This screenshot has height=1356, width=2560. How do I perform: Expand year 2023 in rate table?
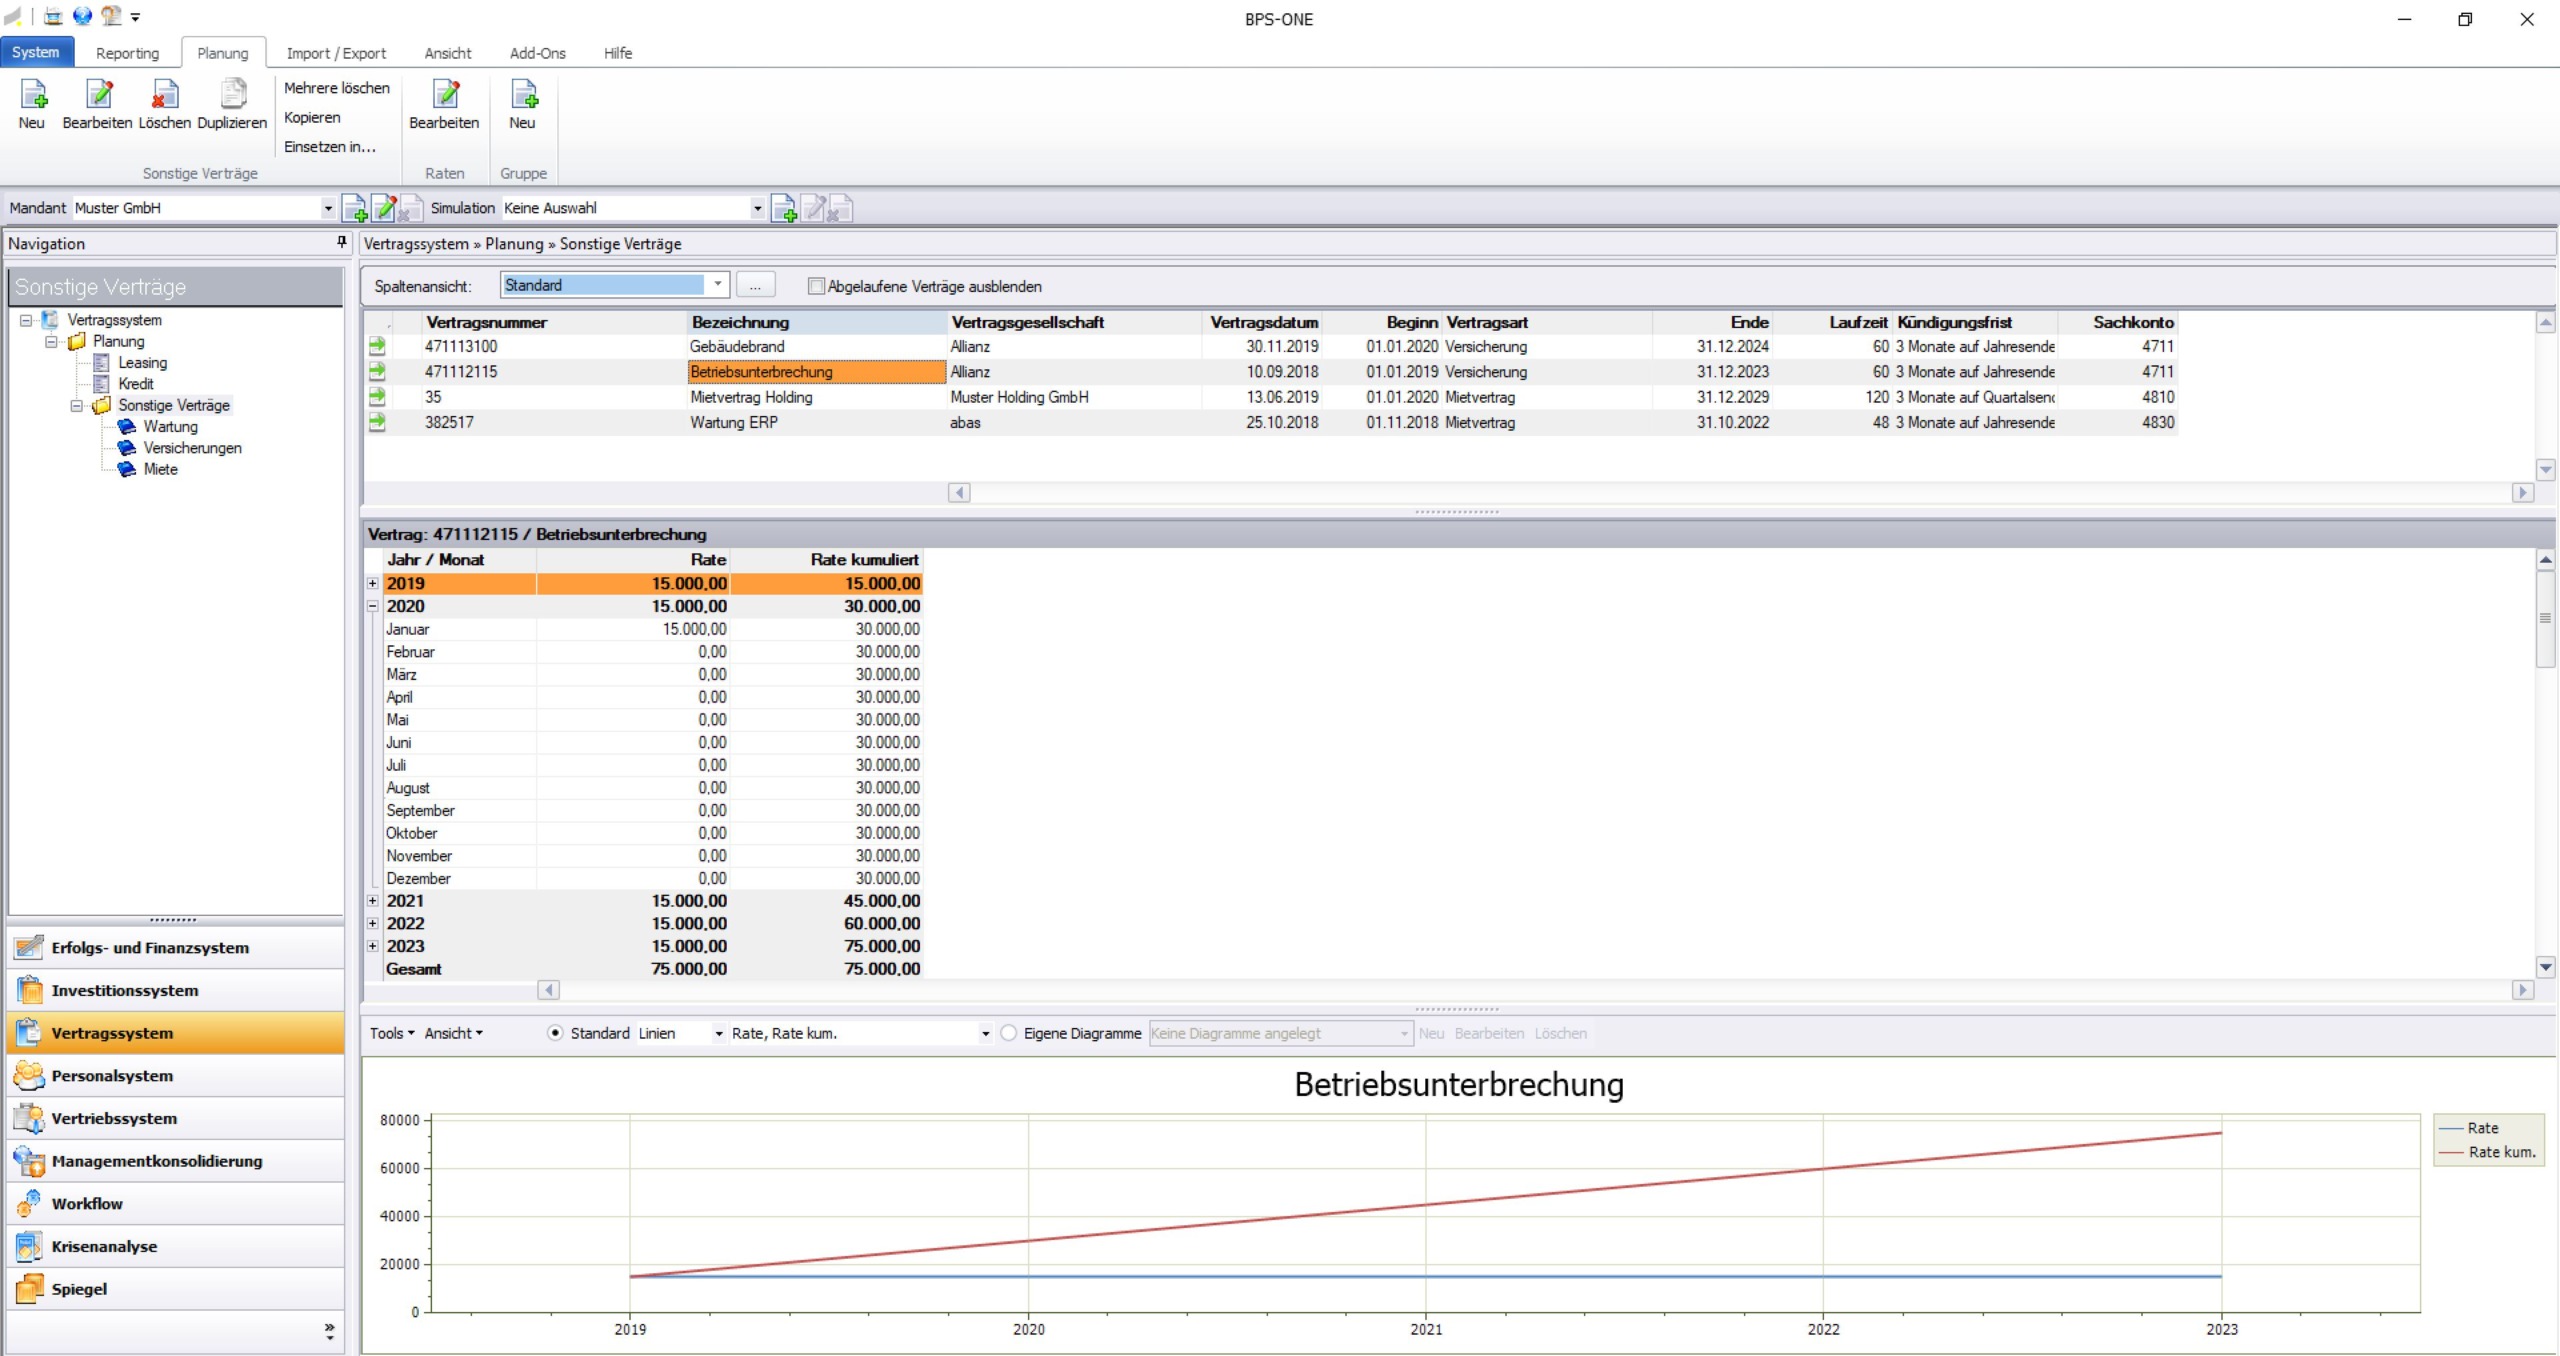coord(372,946)
